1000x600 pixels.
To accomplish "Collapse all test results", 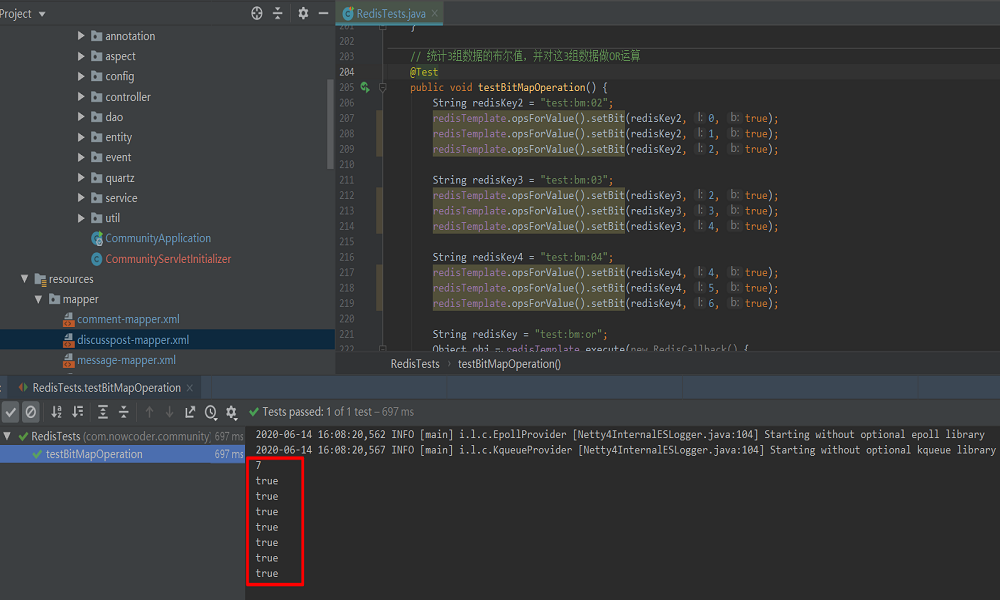I will click(x=124, y=412).
